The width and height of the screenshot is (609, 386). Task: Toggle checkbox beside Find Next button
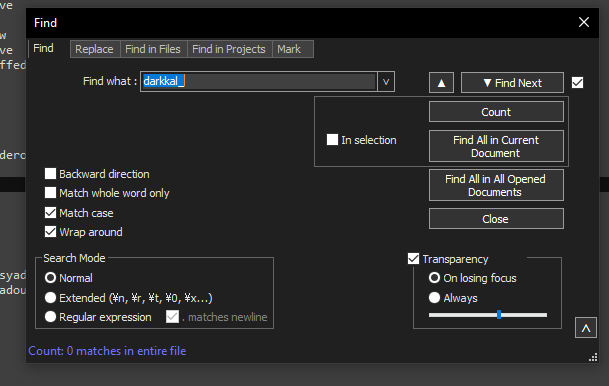(x=577, y=82)
